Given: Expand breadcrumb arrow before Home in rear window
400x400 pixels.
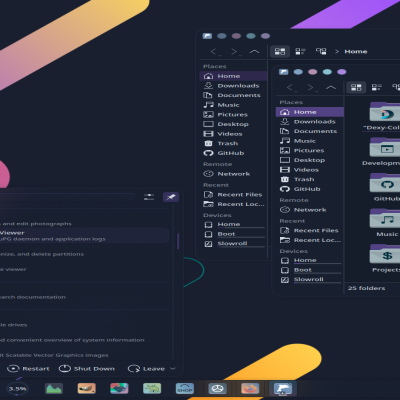Looking at the screenshot, I should (x=337, y=52).
